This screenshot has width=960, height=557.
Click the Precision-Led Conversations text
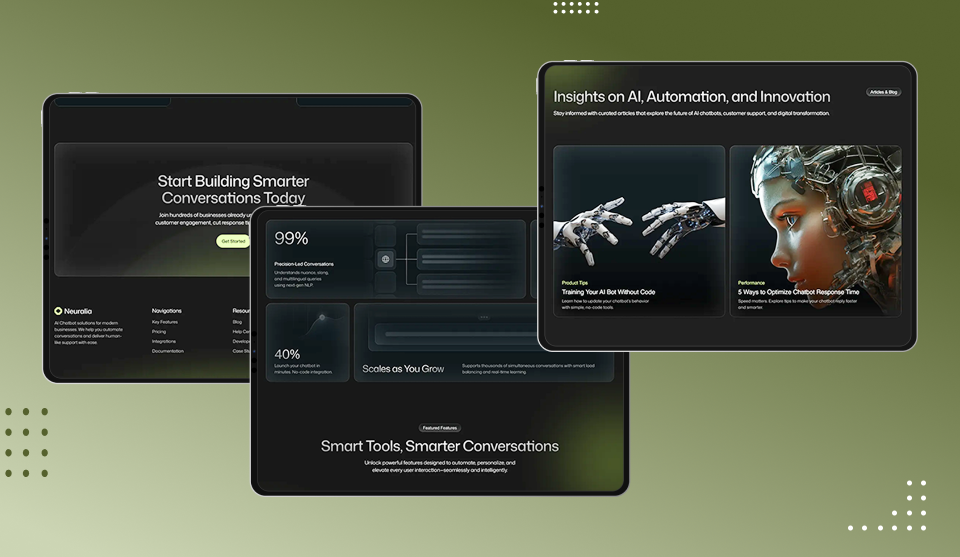tap(304, 264)
